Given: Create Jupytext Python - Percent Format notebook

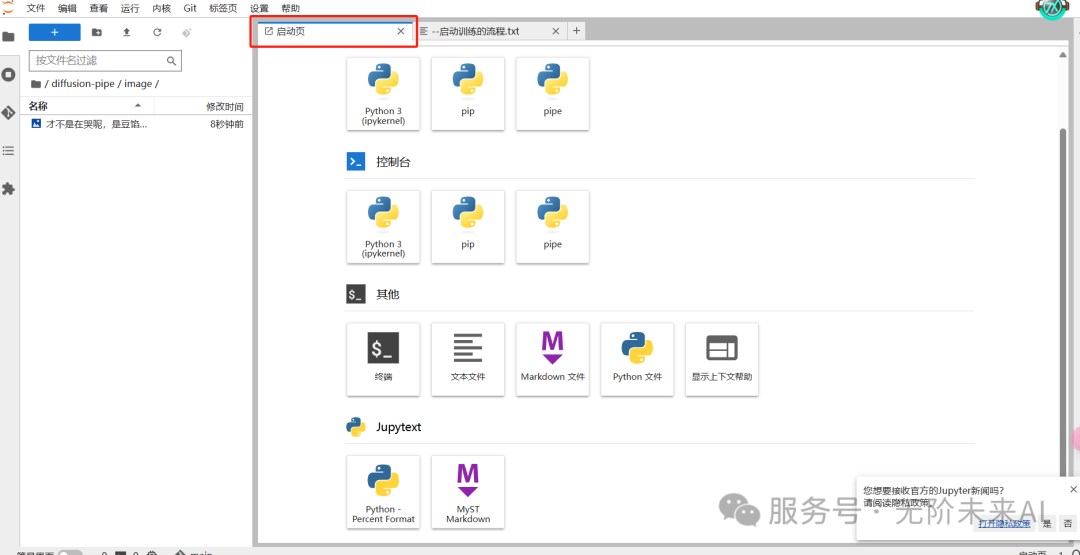Looking at the screenshot, I should tap(384, 492).
